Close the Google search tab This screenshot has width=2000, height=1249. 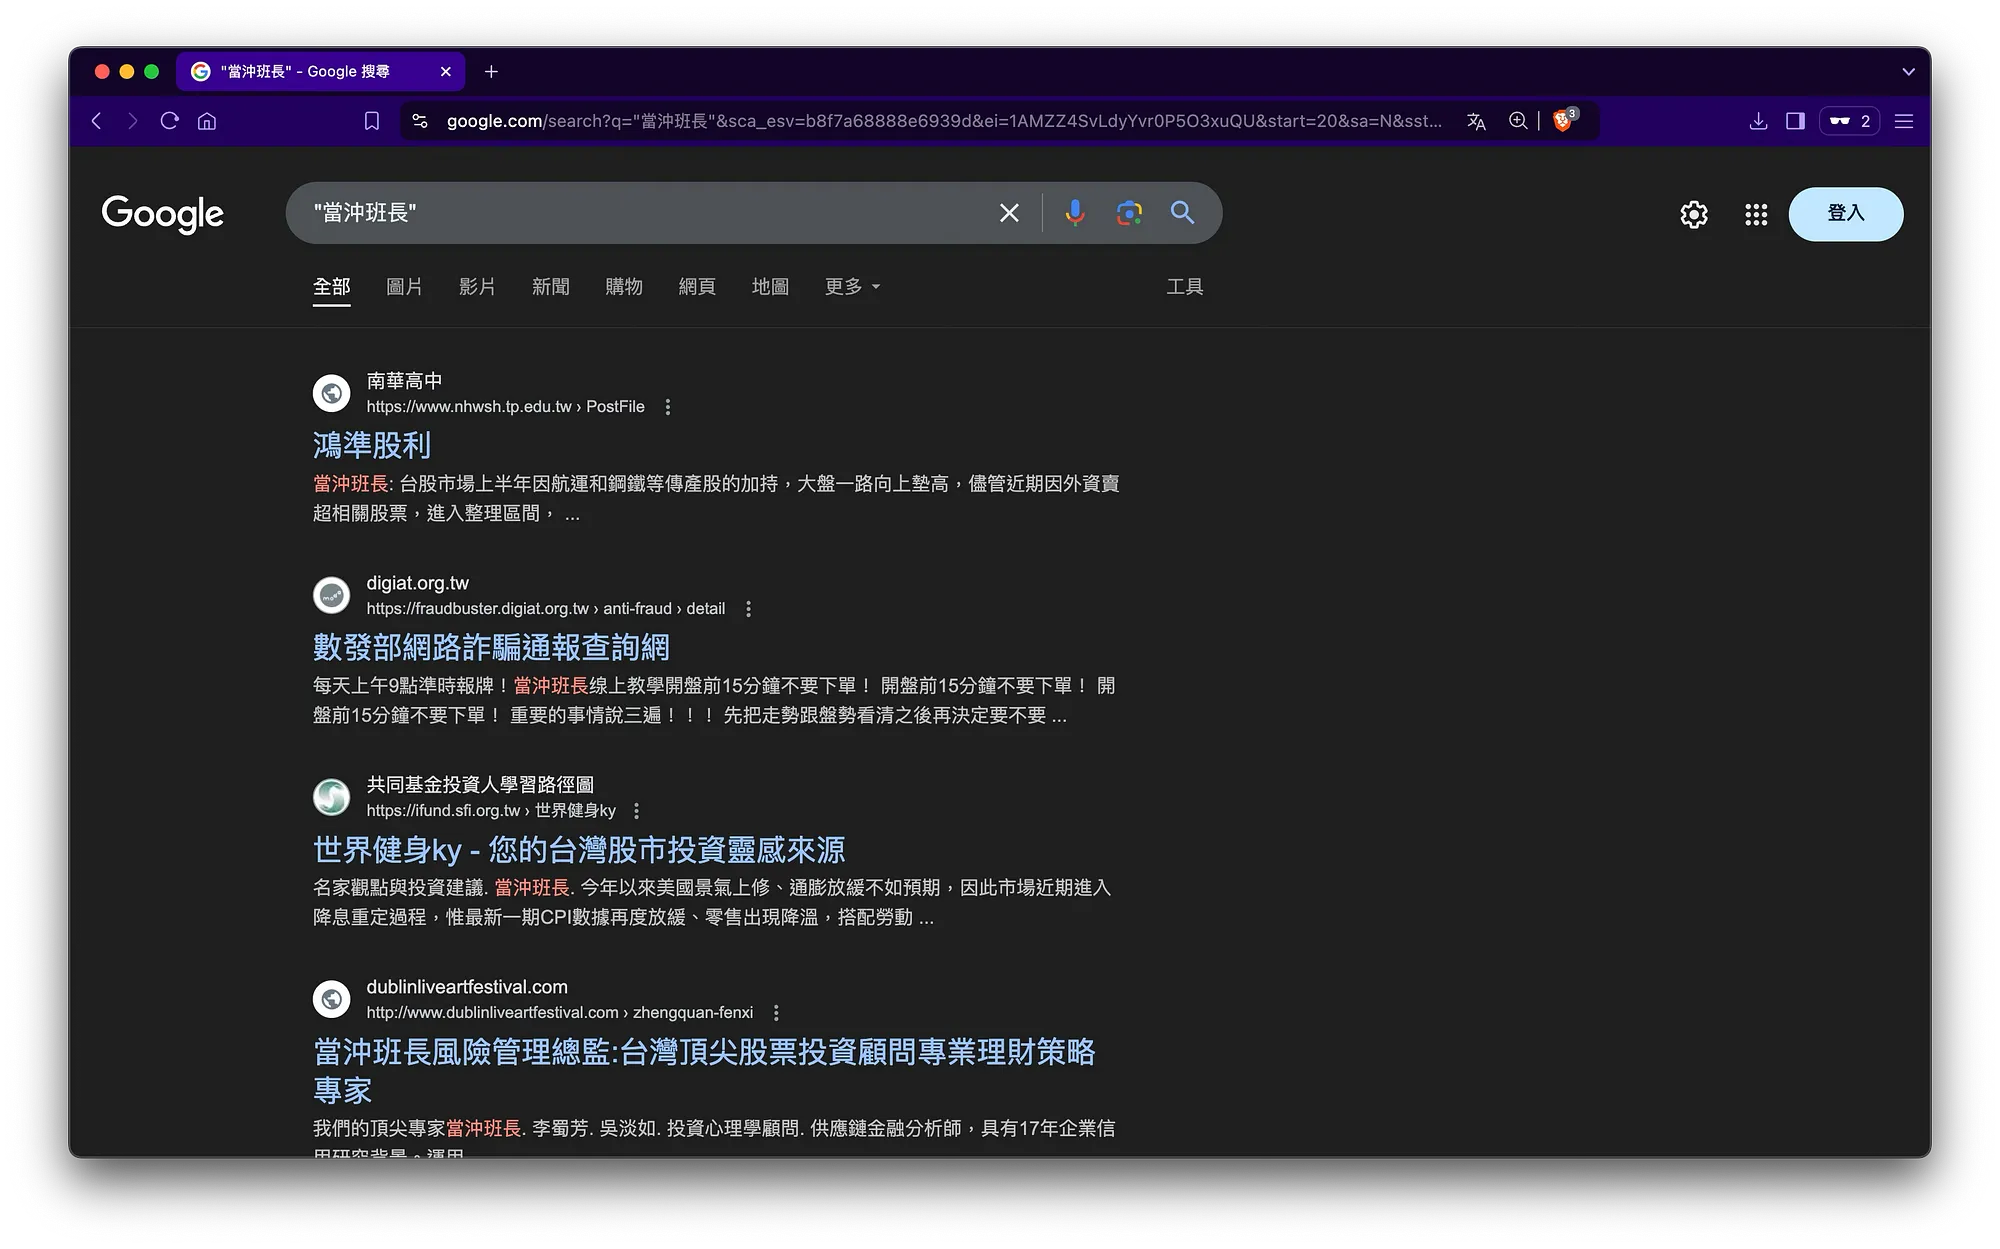point(446,71)
